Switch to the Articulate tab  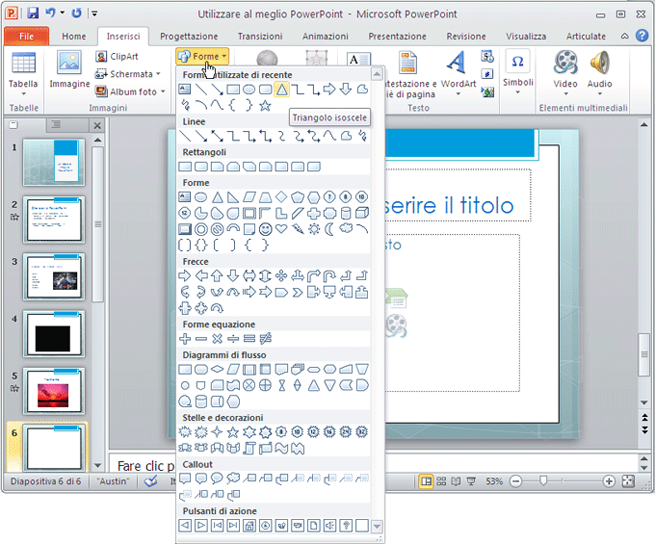coord(586,36)
